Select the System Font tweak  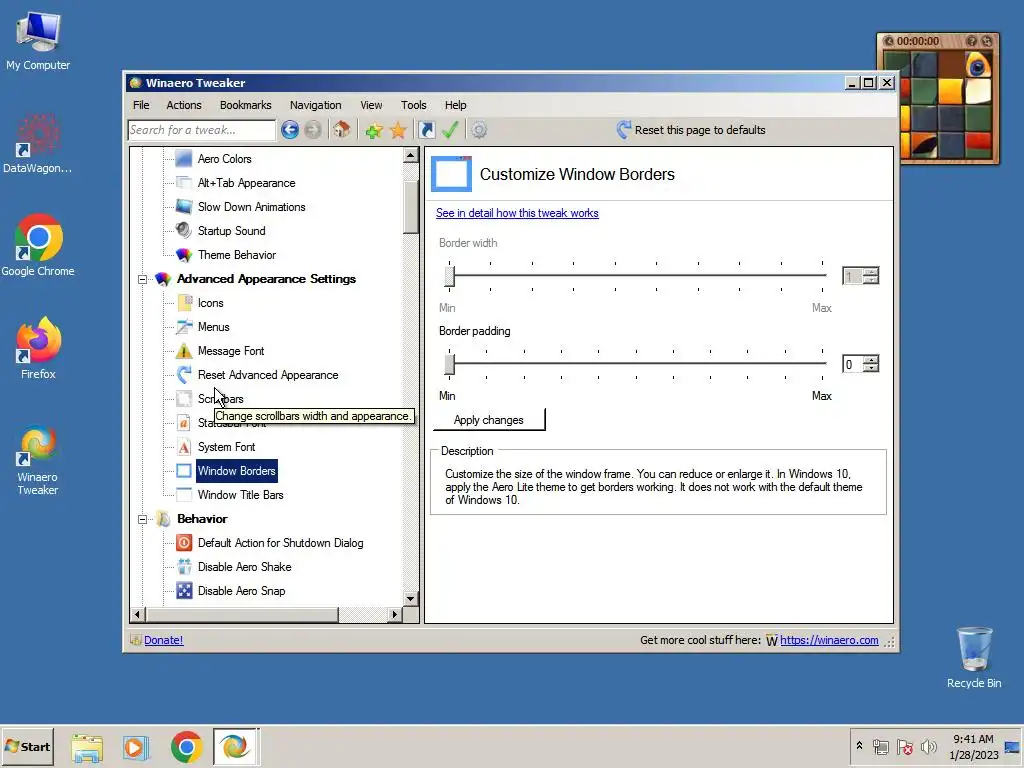[227, 447]
